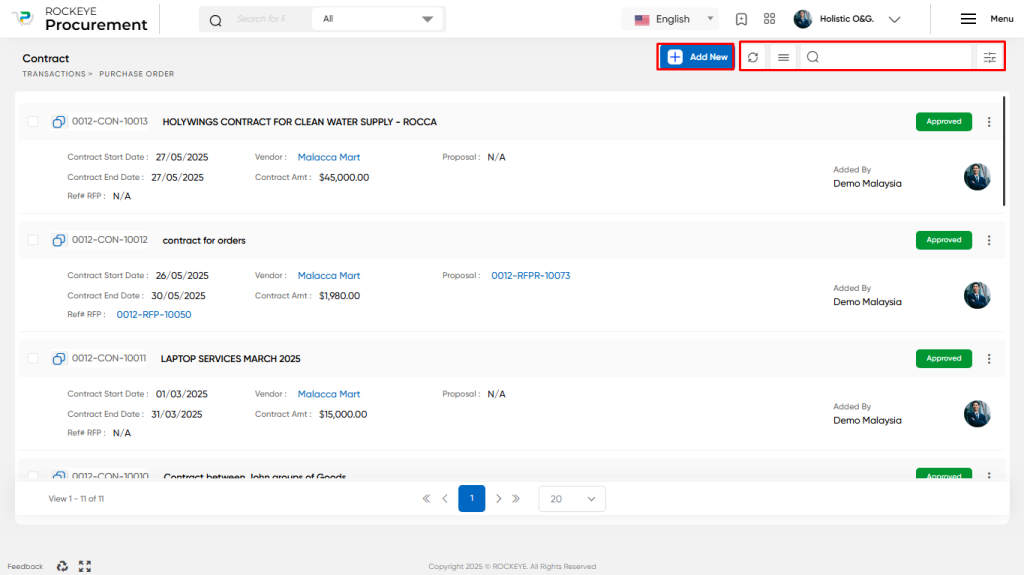This screenshot has width=1024, height=575.
Task: Click Demo Malaysia avatar on 0012-CON-10012
Action: click(977, 295)
